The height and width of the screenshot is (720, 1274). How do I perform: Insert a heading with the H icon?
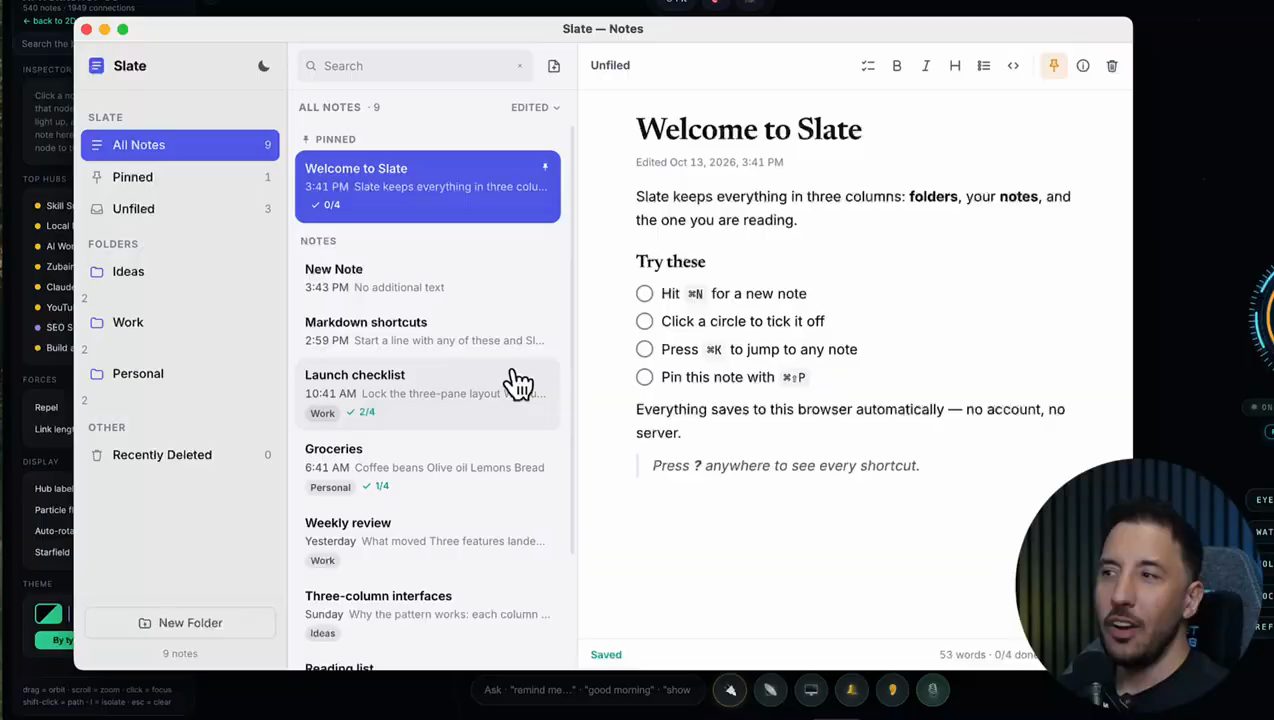(955, 66)
